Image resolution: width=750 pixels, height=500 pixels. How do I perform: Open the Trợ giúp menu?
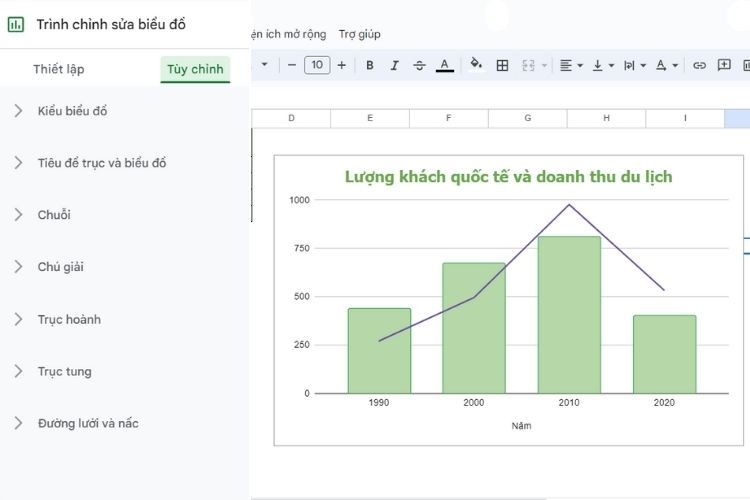[x=360, y=34]
